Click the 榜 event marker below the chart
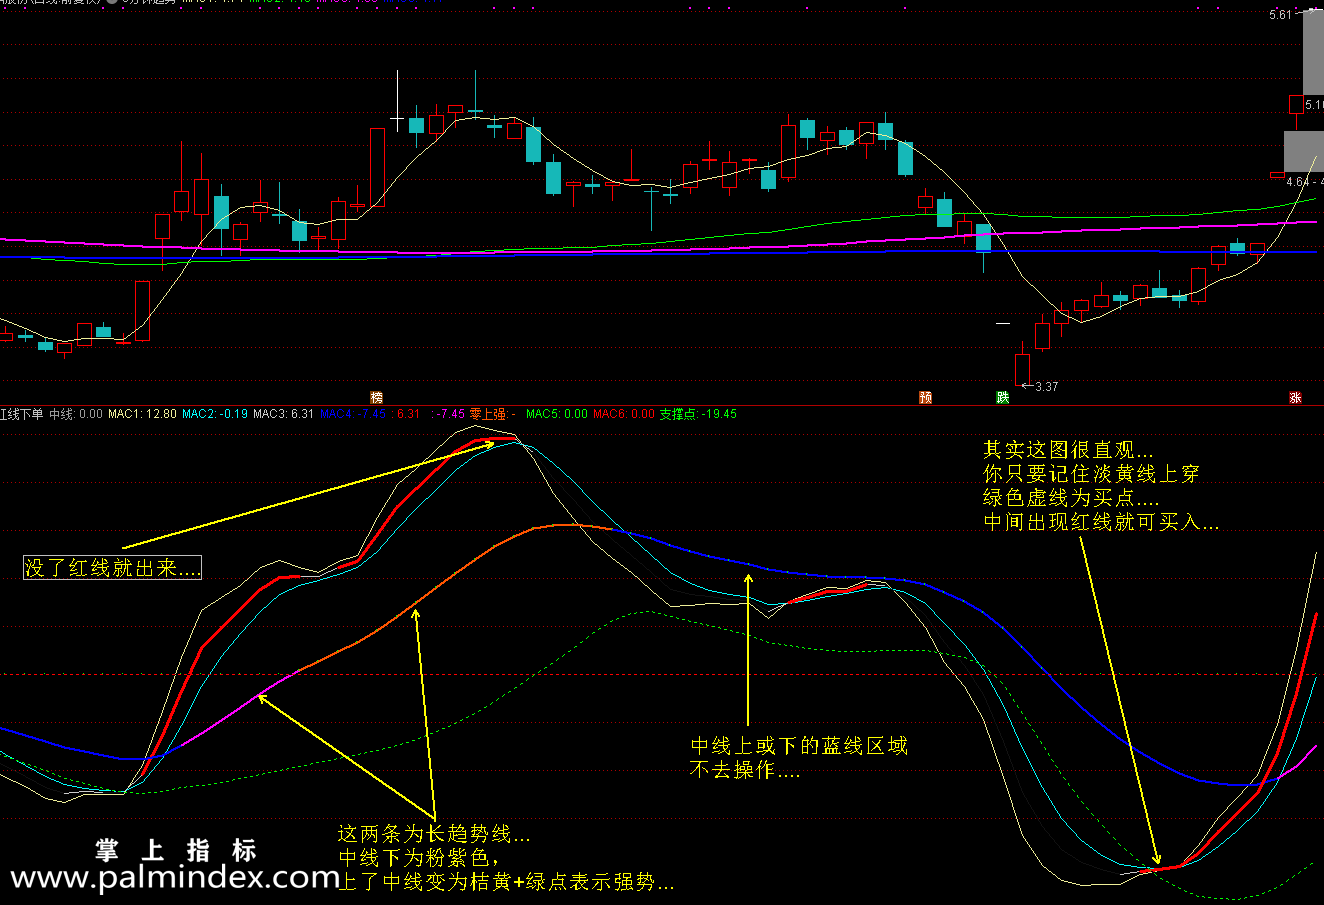The width and height of the screenshot is (1324, 905). (377, 397)
